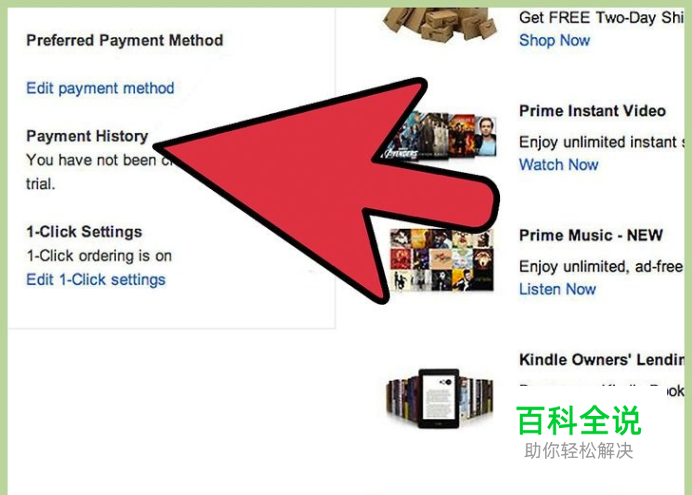This screenshot has width=692, height=495.
Task: Click the 1-Click Settings heading
Action: 84,232
